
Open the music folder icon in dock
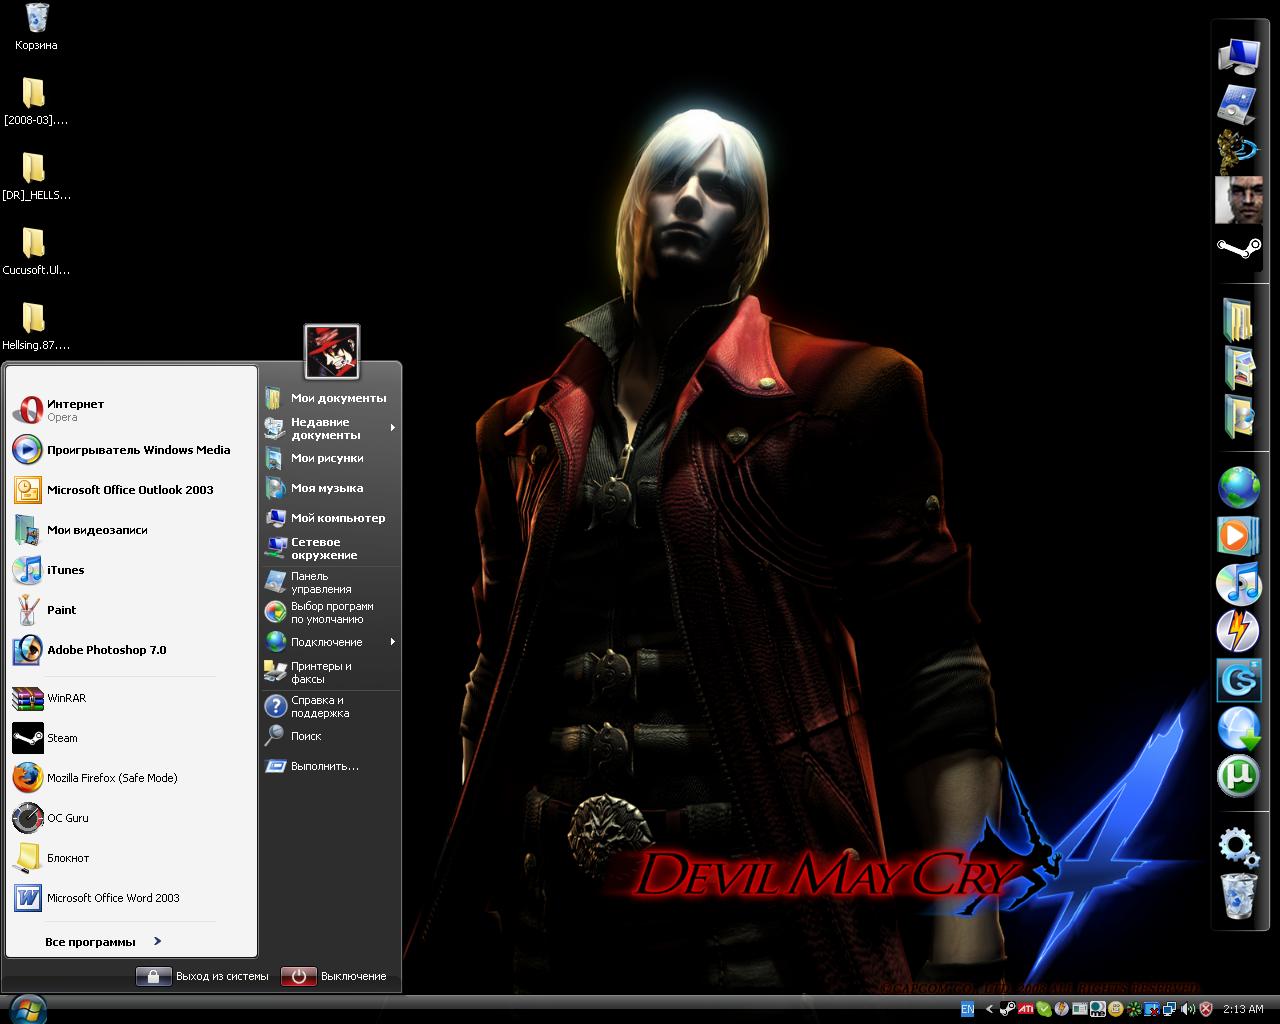1238,416
